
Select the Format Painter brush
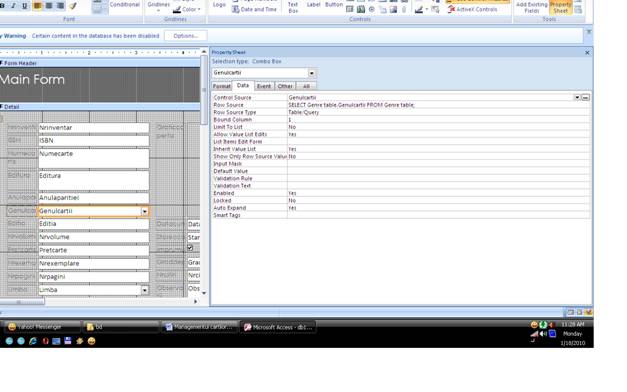tap(73, 6)
